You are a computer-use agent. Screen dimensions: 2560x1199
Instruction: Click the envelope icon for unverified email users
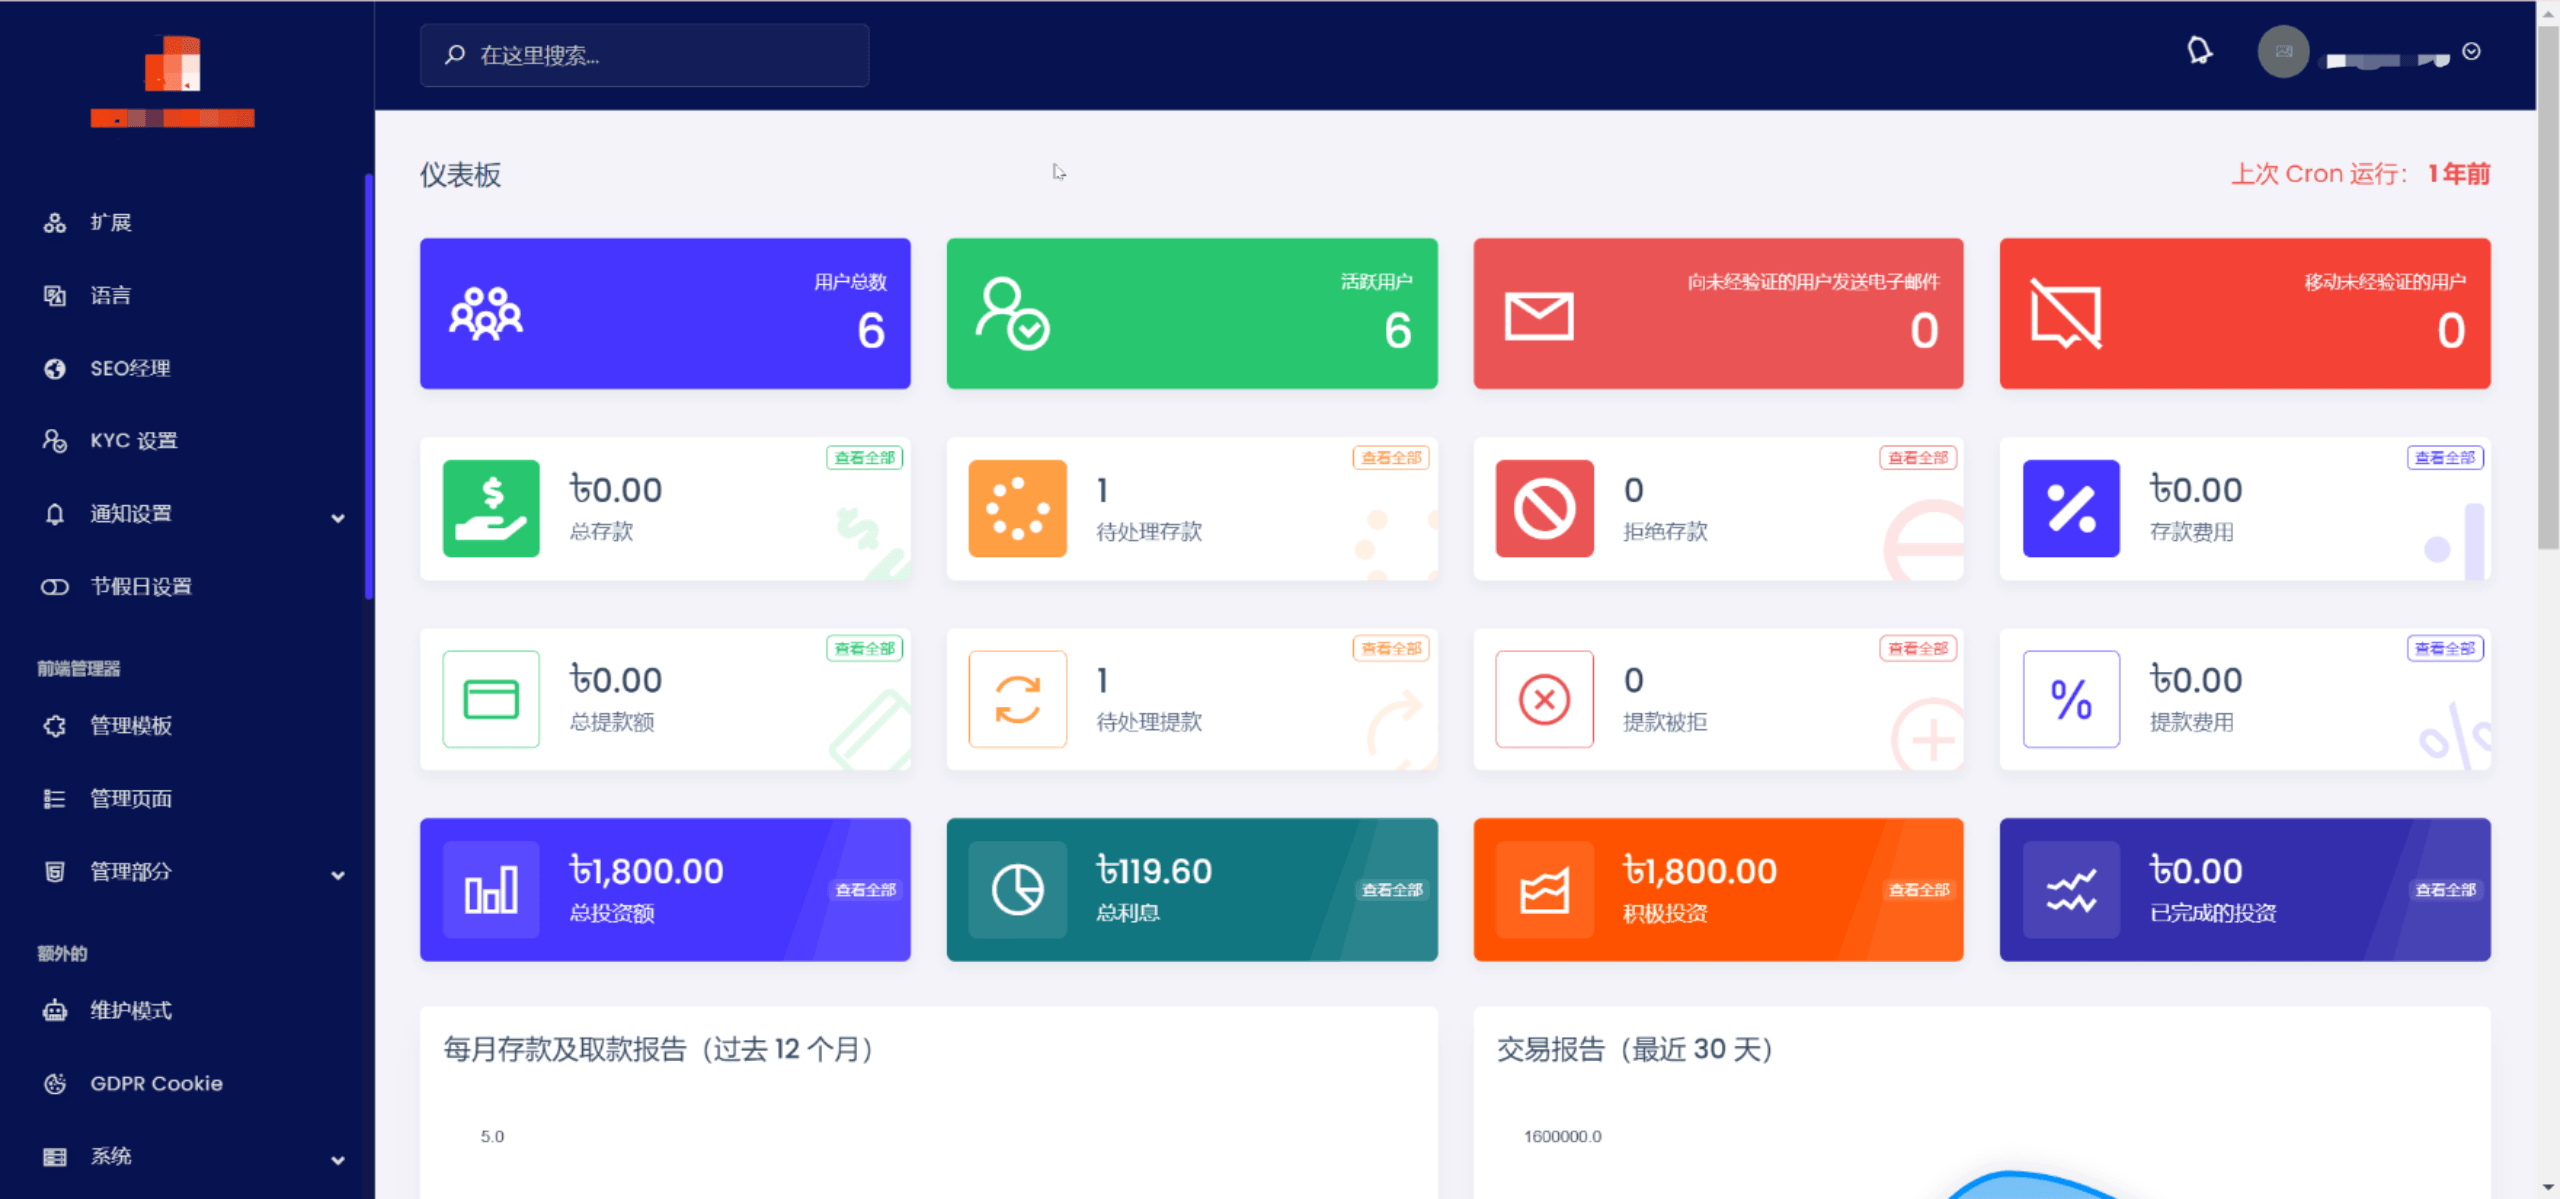click(1539, 316)
